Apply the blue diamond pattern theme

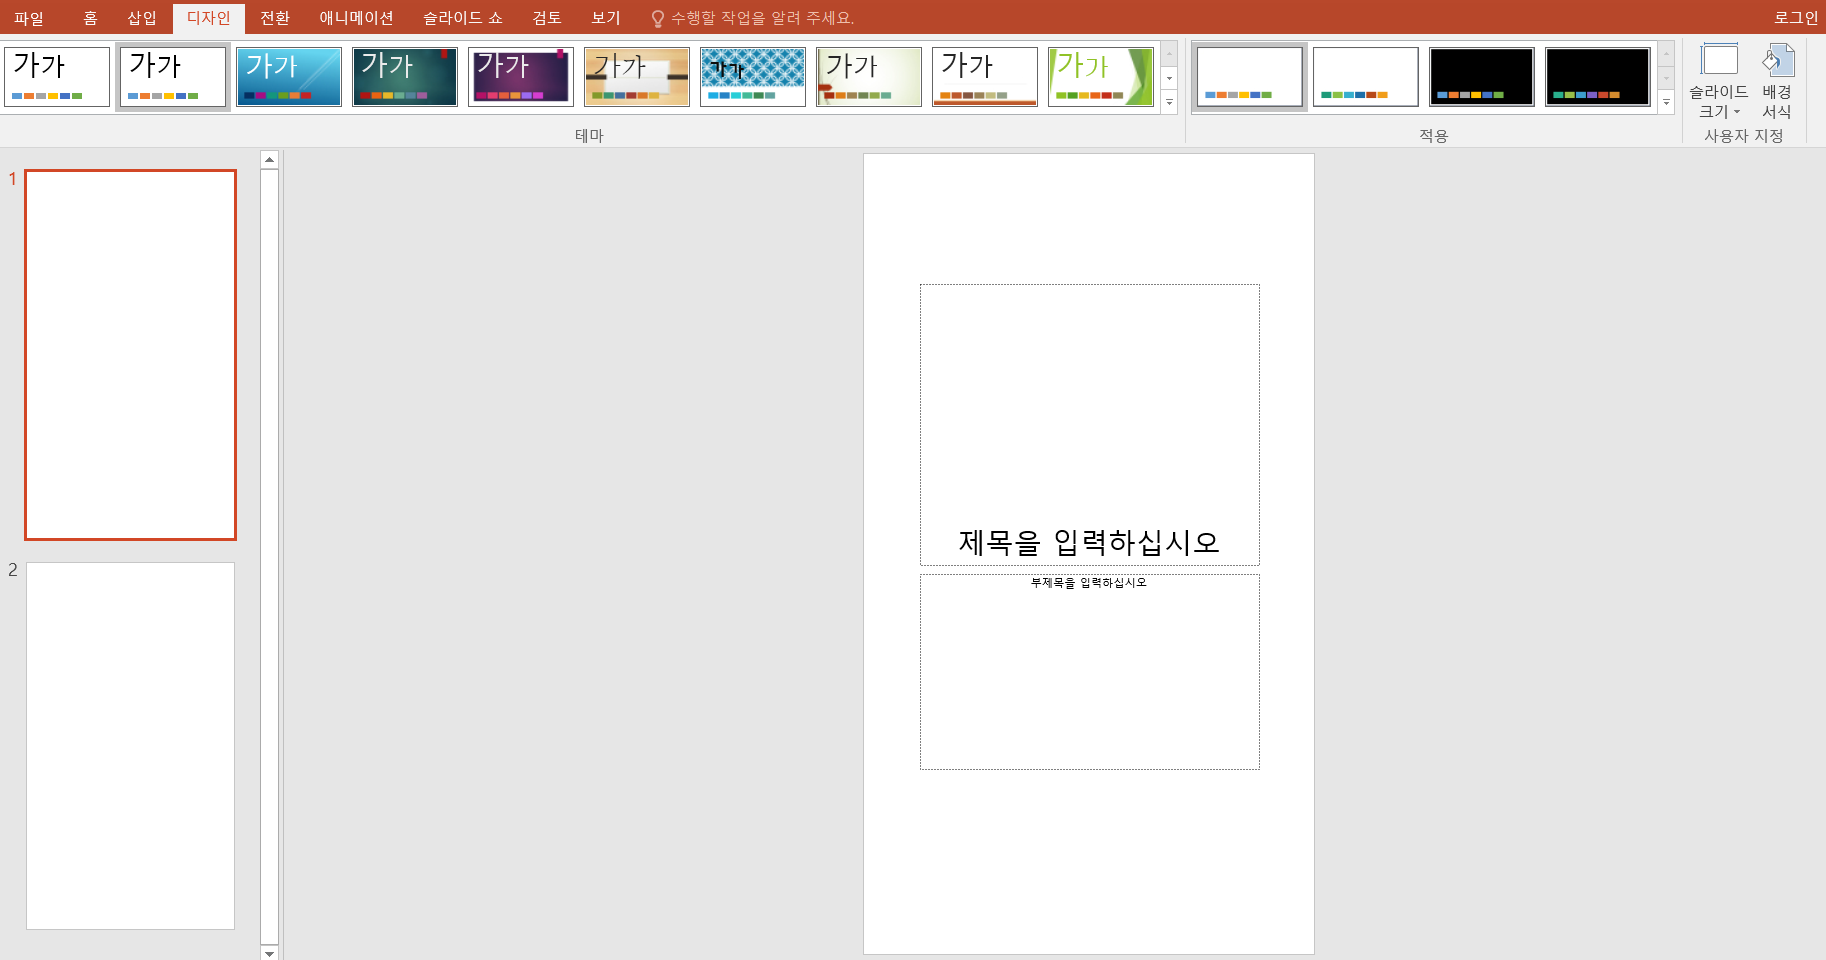[753, 77]
